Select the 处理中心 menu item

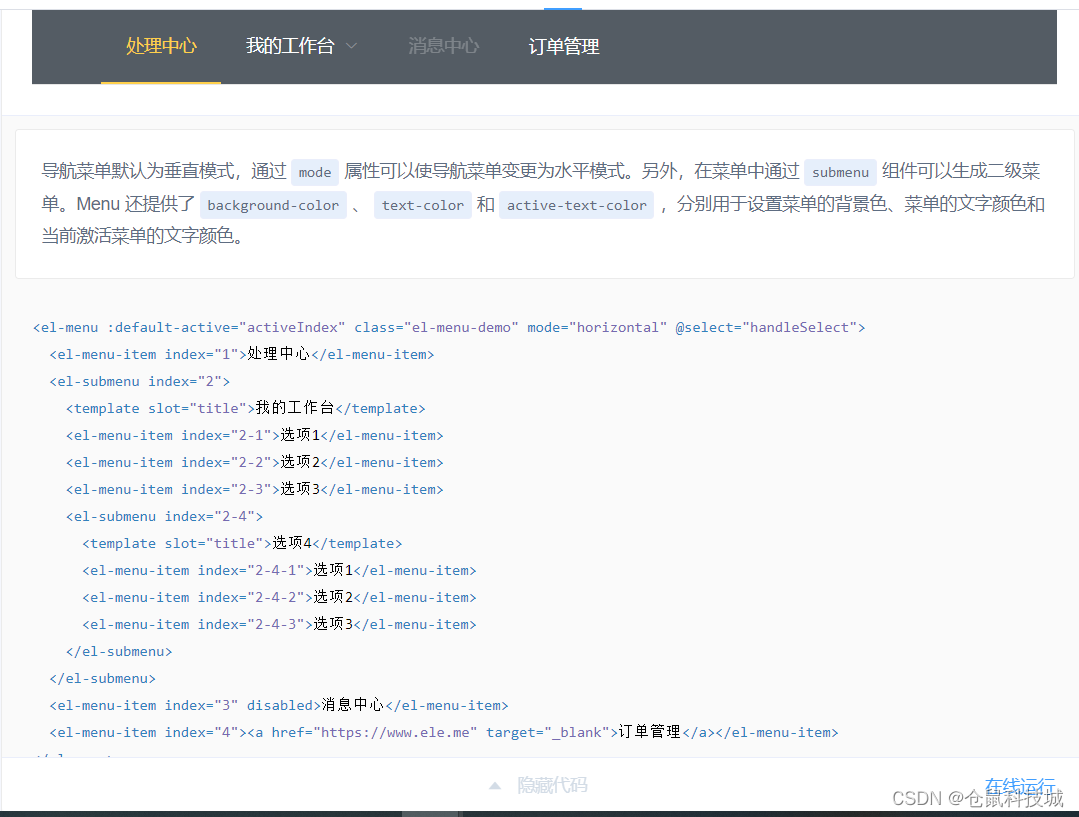[x=161, y=46]
